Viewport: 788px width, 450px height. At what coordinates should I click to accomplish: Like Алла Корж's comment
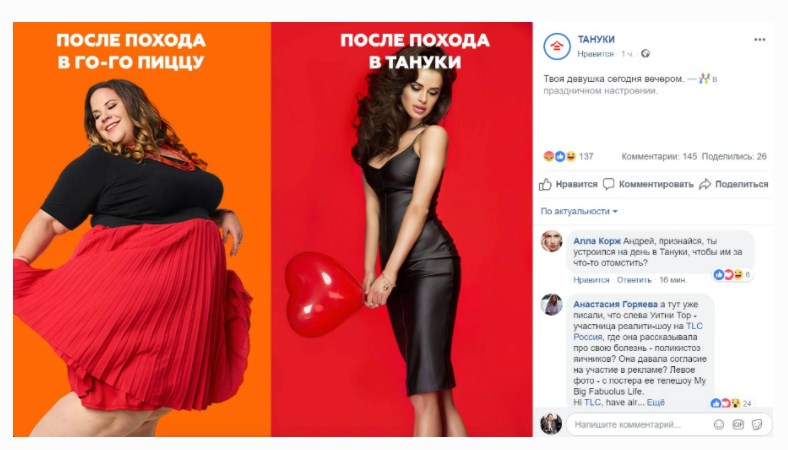(591, 280)
